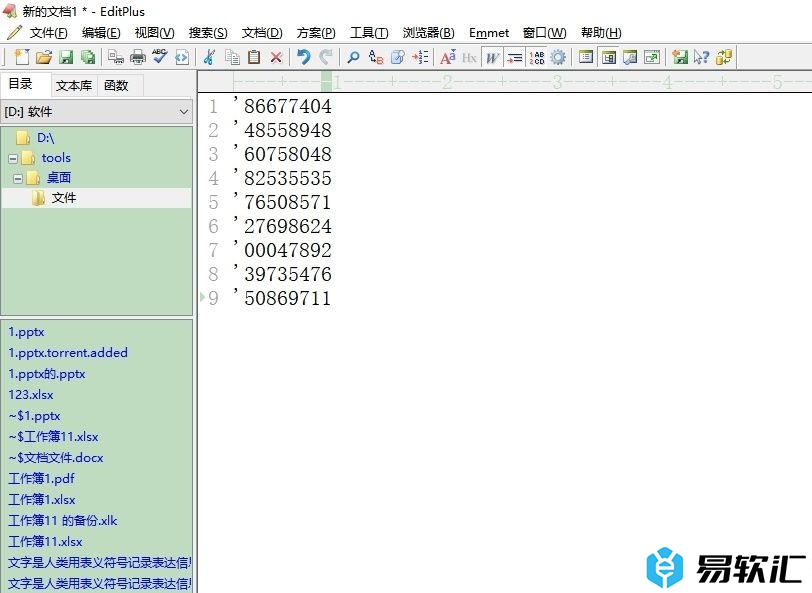Viewport: 812px width, 593px height.
Task: Click the Copy icon
Action: [232, 57]
